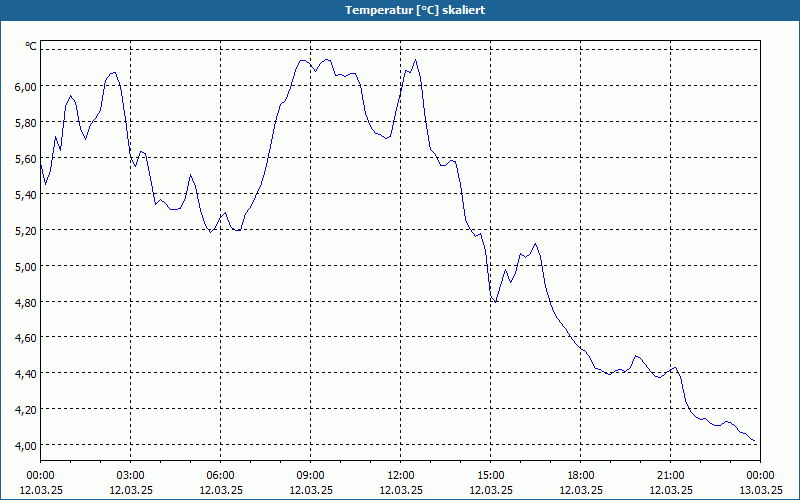
Task: Select the 5,80 y-axis label
Action: click(x=26, y=123)
